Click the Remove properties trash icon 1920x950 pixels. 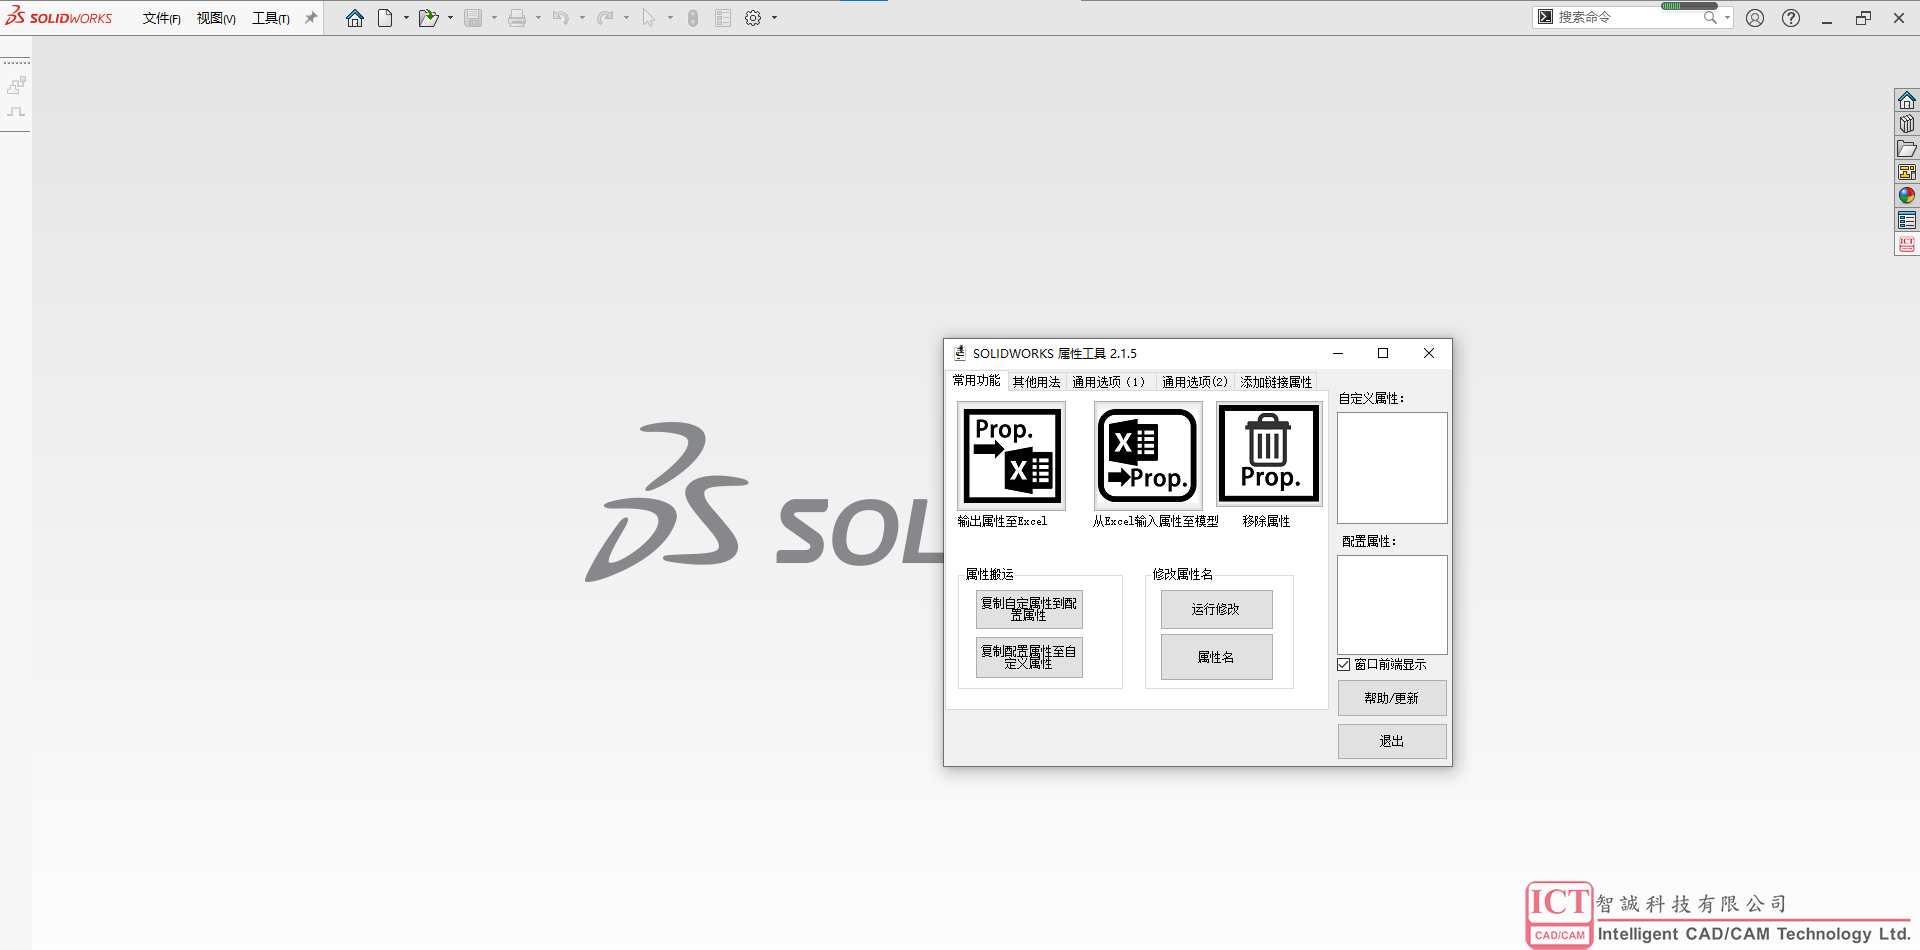pyautogui.click(x=1269, y=455)
